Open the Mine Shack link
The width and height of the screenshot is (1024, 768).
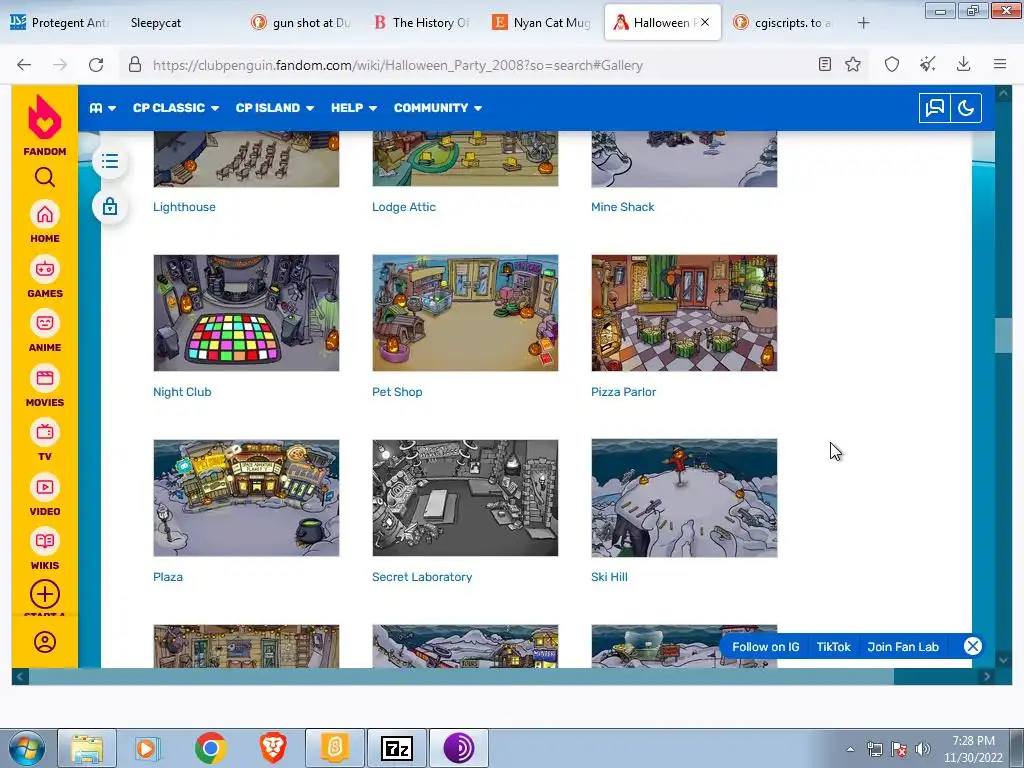point(622,207)
